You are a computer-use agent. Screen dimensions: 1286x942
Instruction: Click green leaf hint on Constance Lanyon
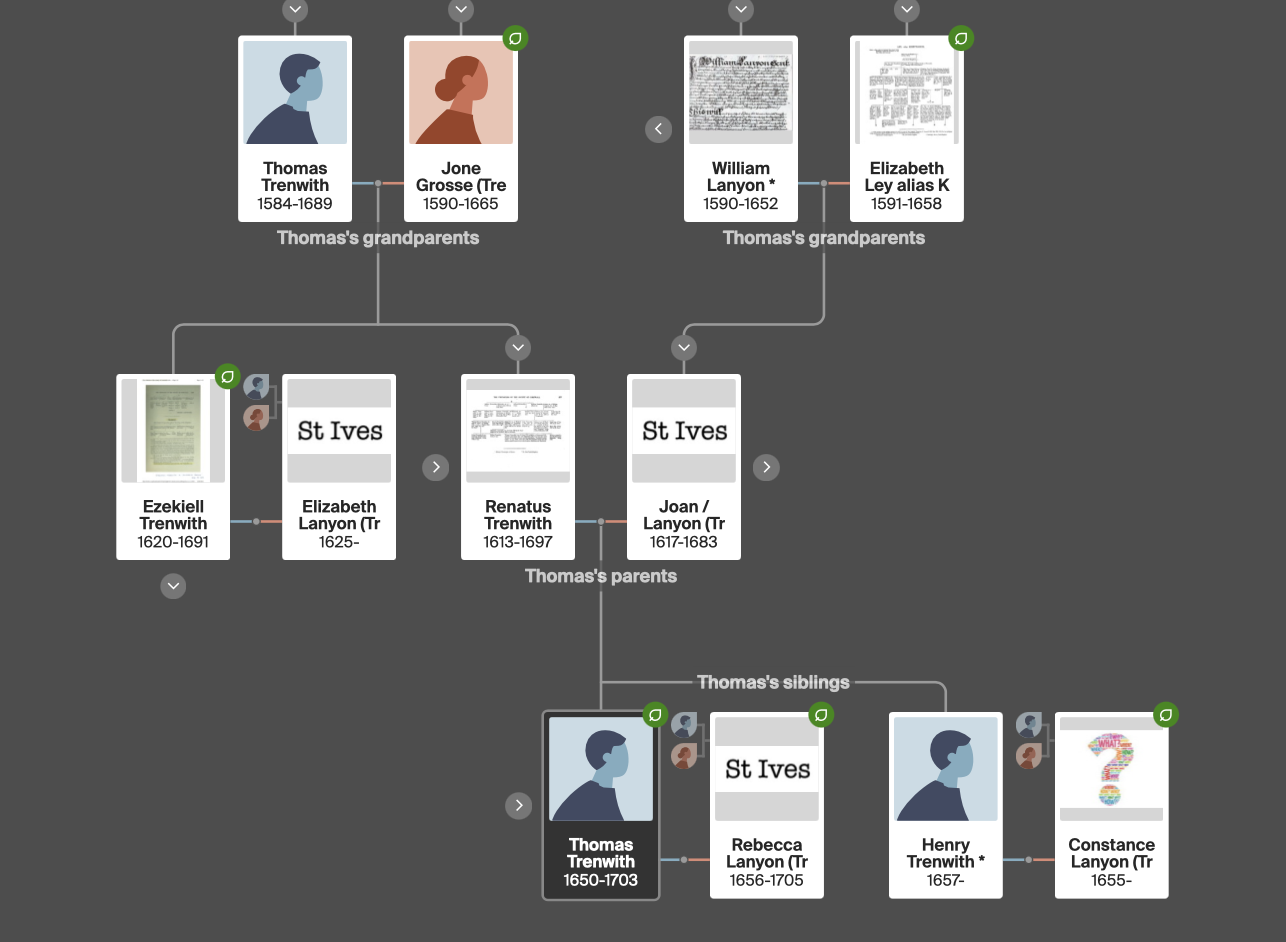point(1166,715)
